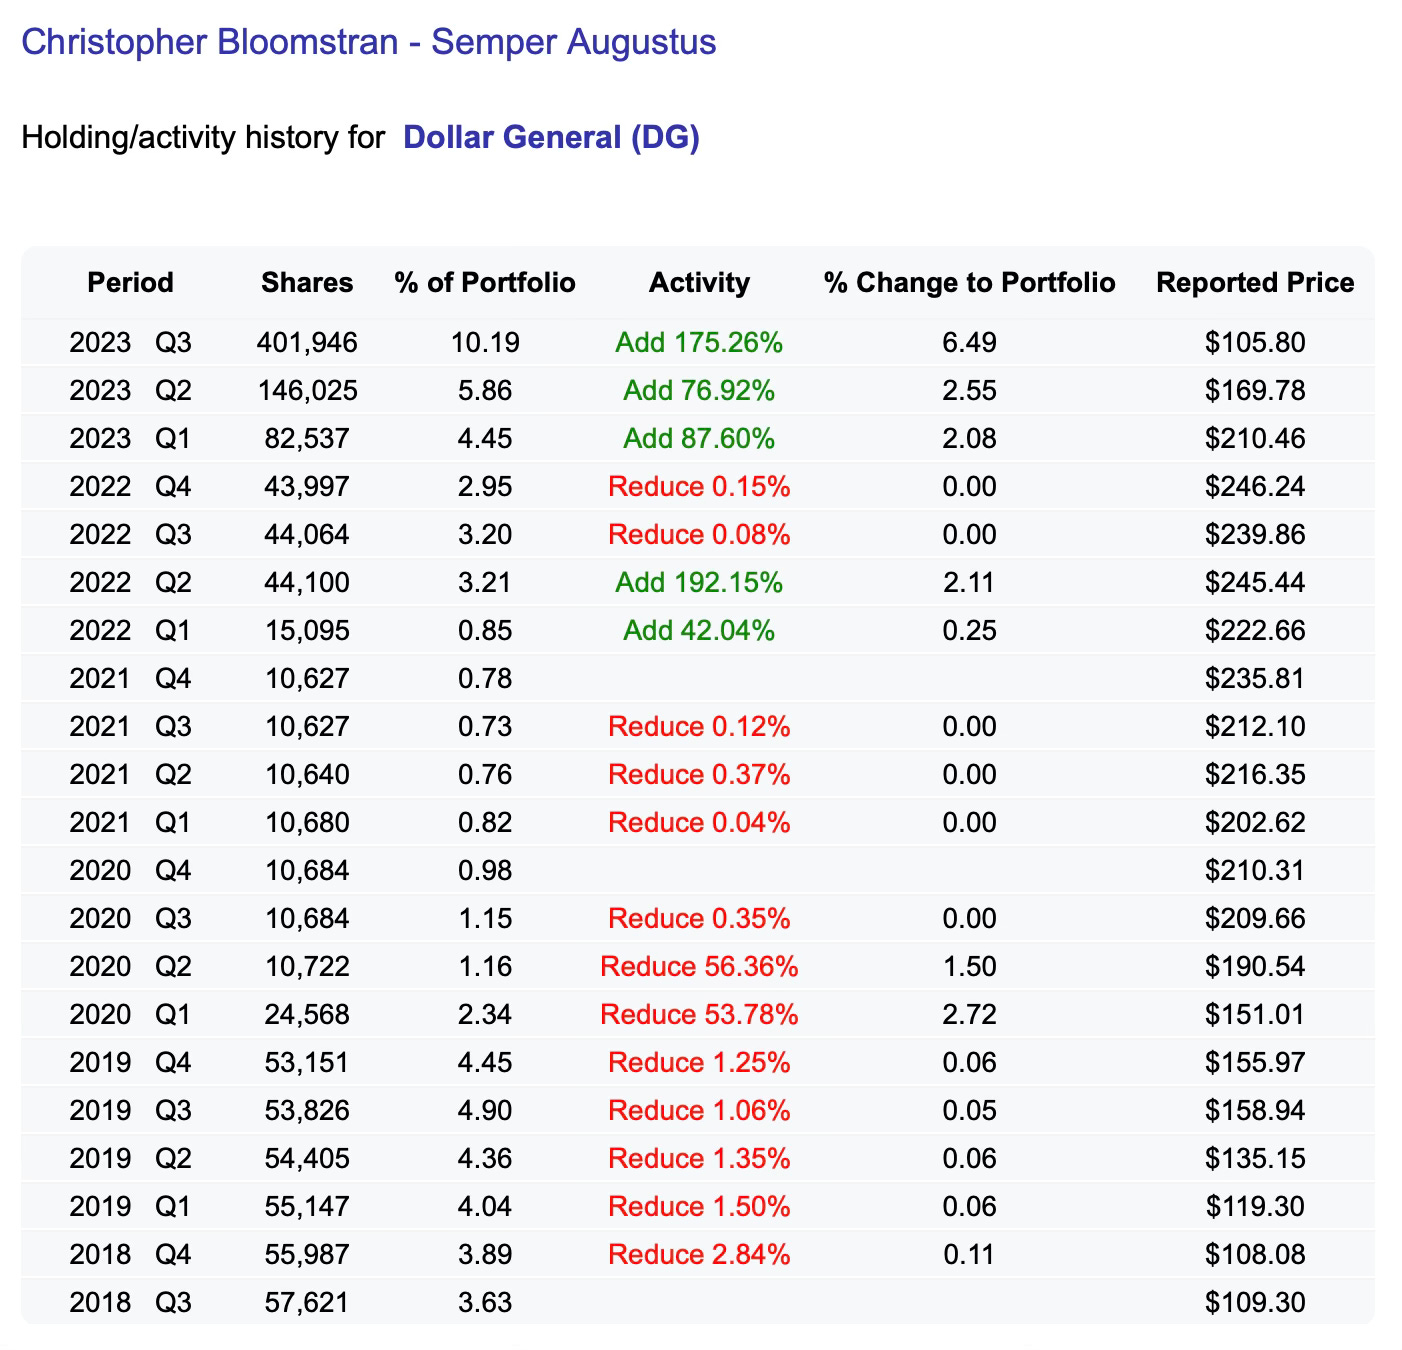1402x1350 pixels.
Task: Click the Add 192.15% activity cell
Action: [x=699, y=583]
